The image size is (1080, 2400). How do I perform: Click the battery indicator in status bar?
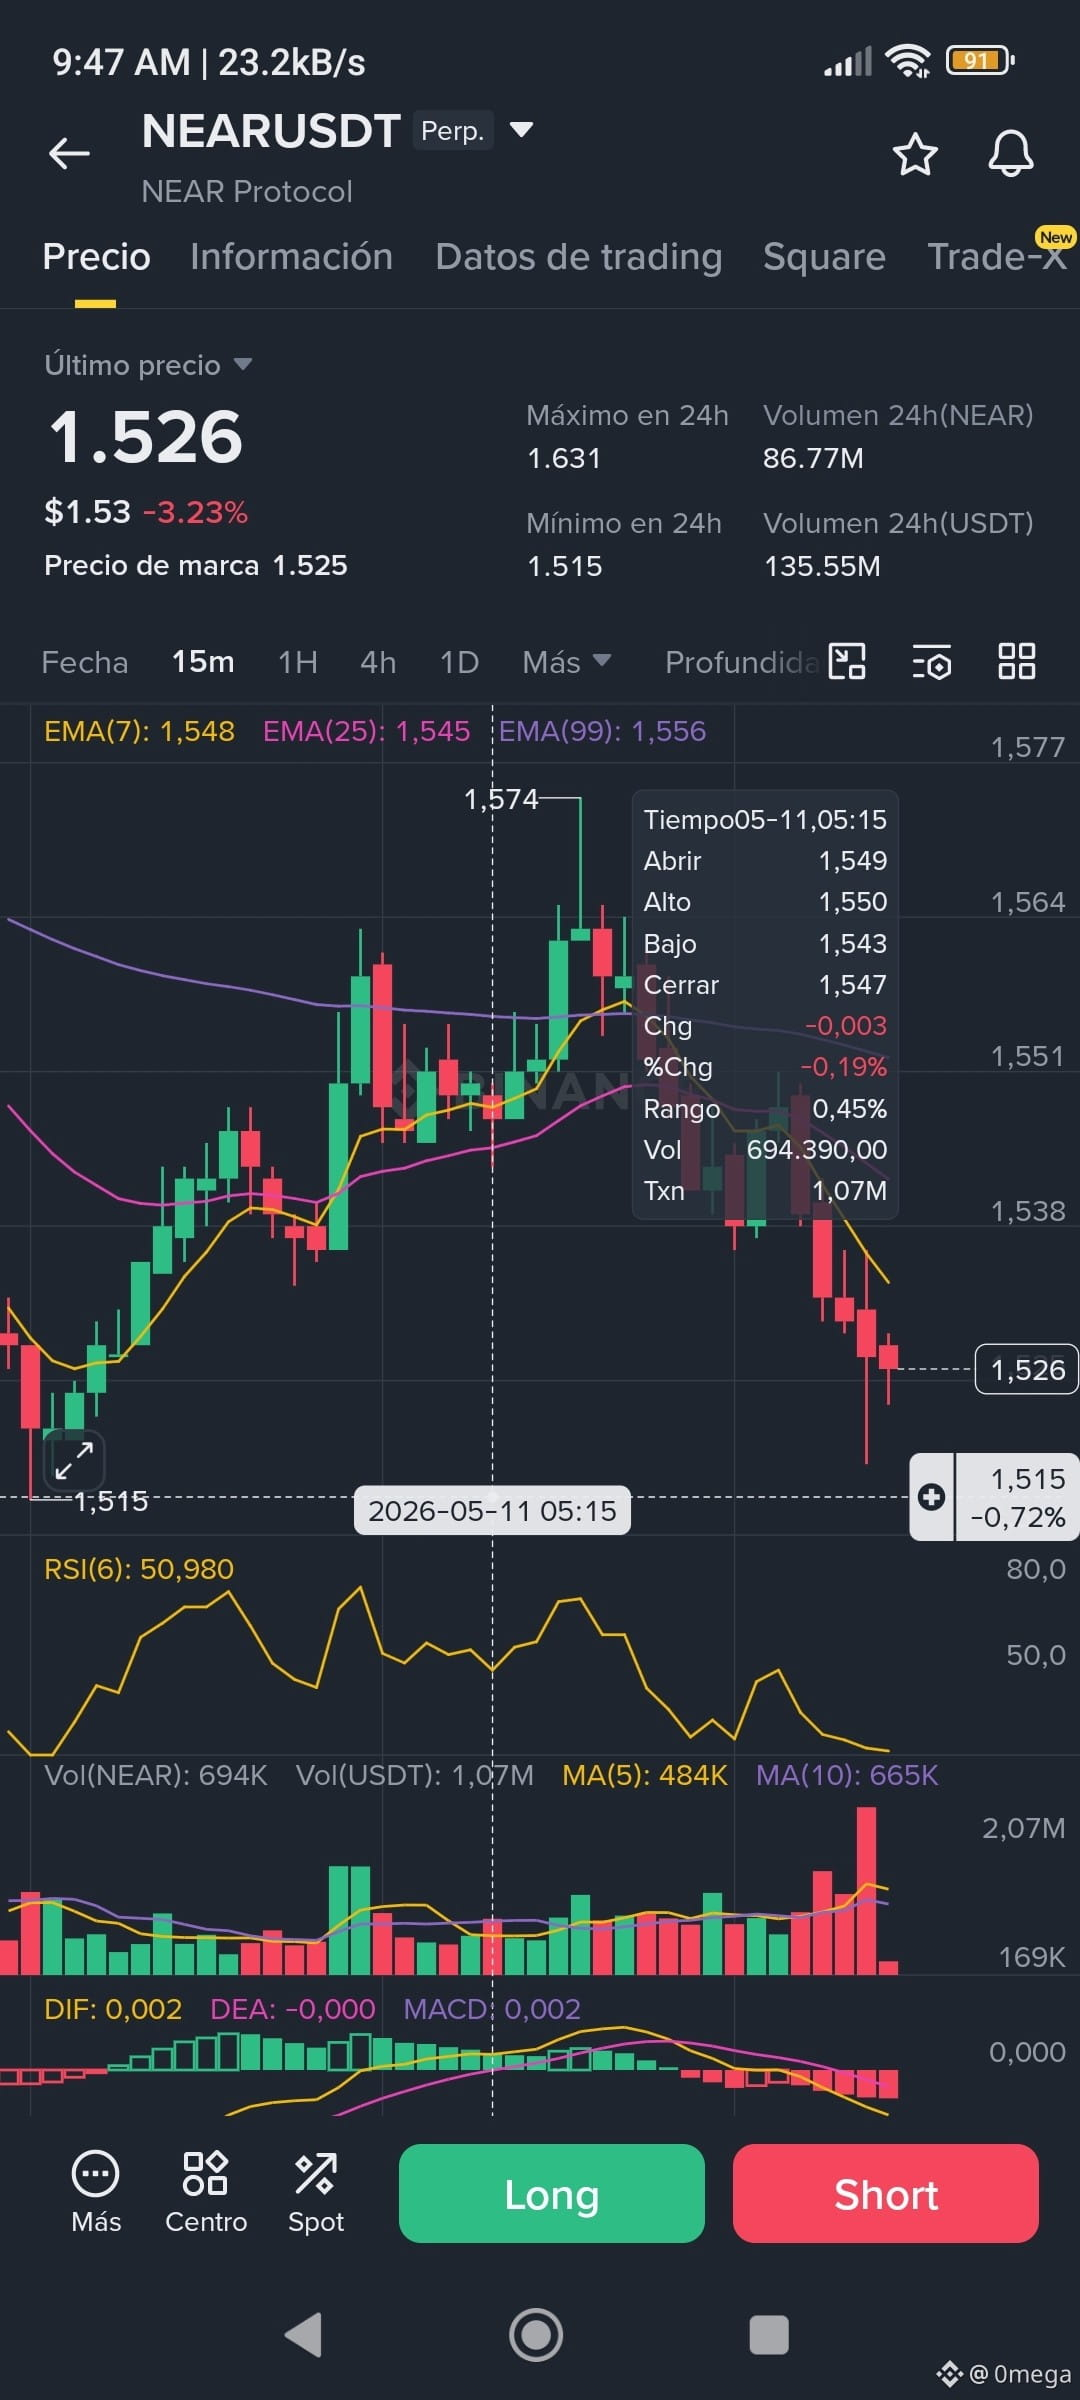[980, 61]
